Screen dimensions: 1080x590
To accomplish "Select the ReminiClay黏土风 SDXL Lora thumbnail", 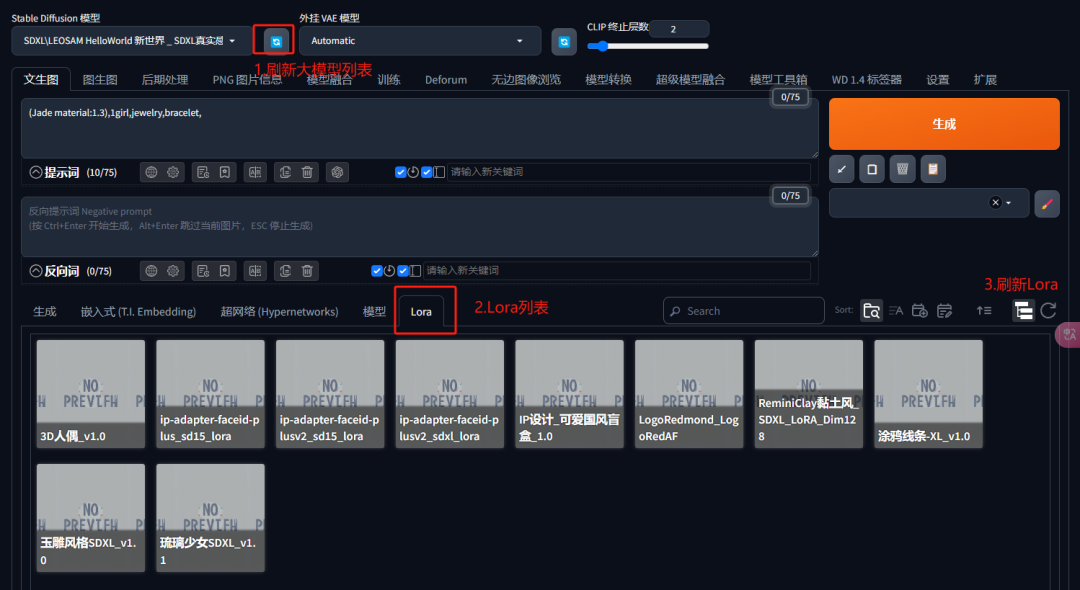I will 808,393.
